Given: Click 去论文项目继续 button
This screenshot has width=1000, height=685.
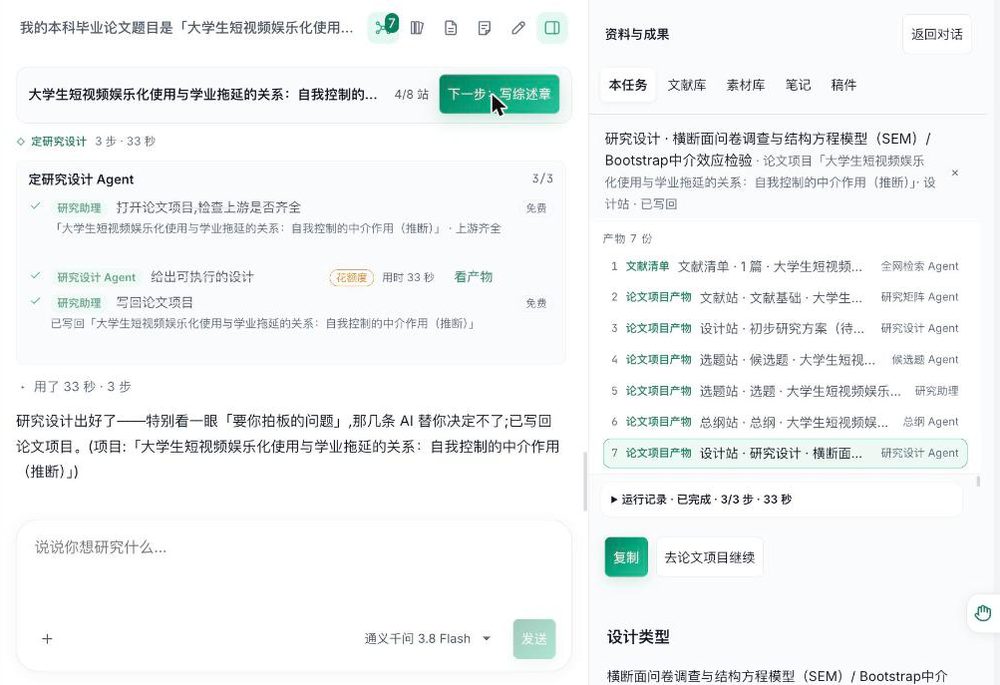Looking at the screenshot, I should 710,557.
